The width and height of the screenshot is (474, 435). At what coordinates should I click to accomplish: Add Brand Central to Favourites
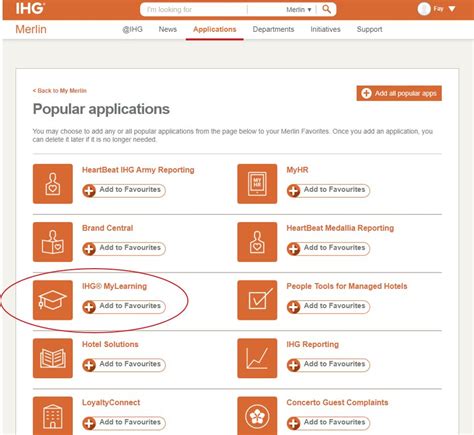(x=124, y=248)
